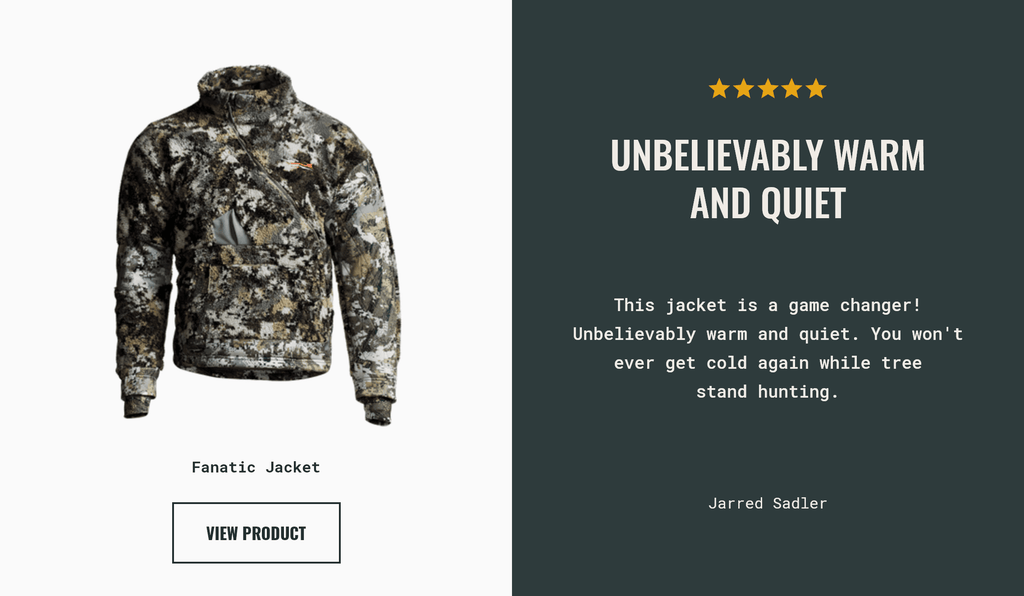Select the fifth and last rating star

[816, 88]
